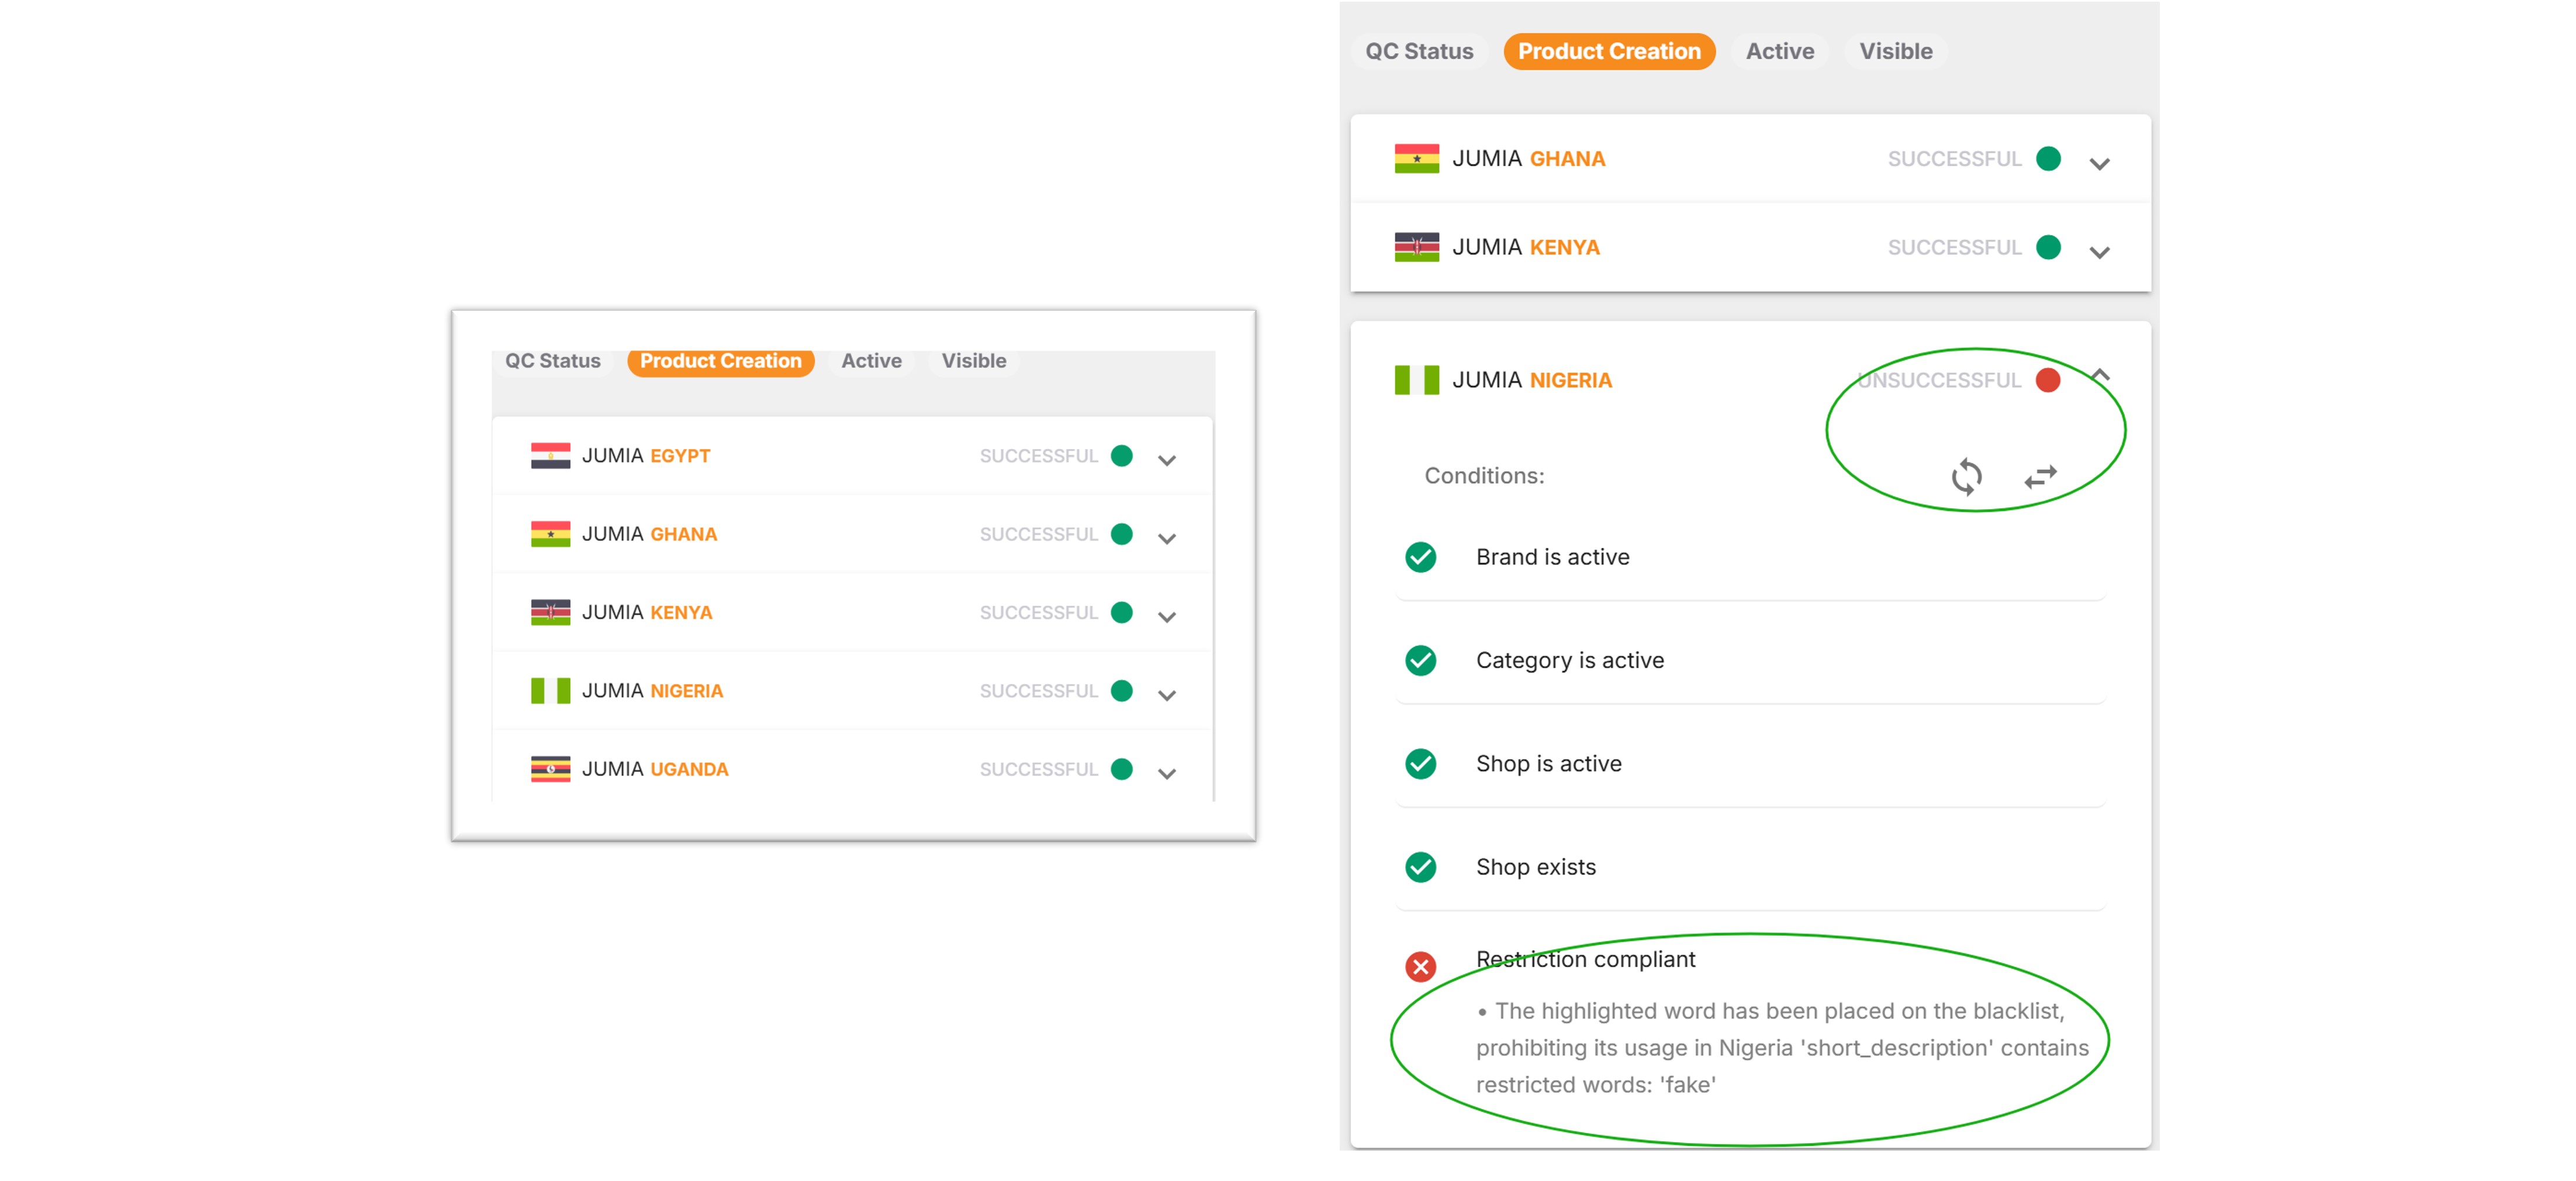2576x1181 pixels.
Task: Expand the Jumia Uganda row chevron
Action: 1166,773
